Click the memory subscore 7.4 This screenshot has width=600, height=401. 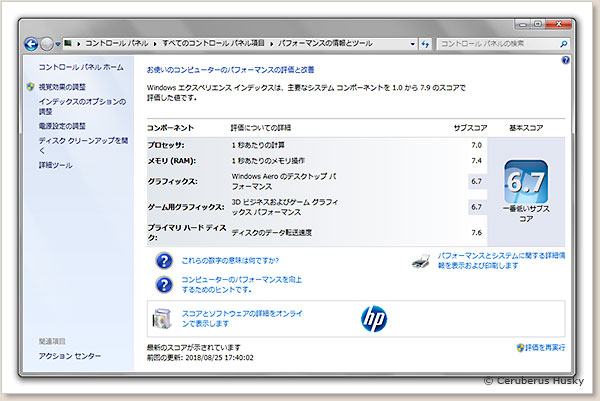coord(476,161)
